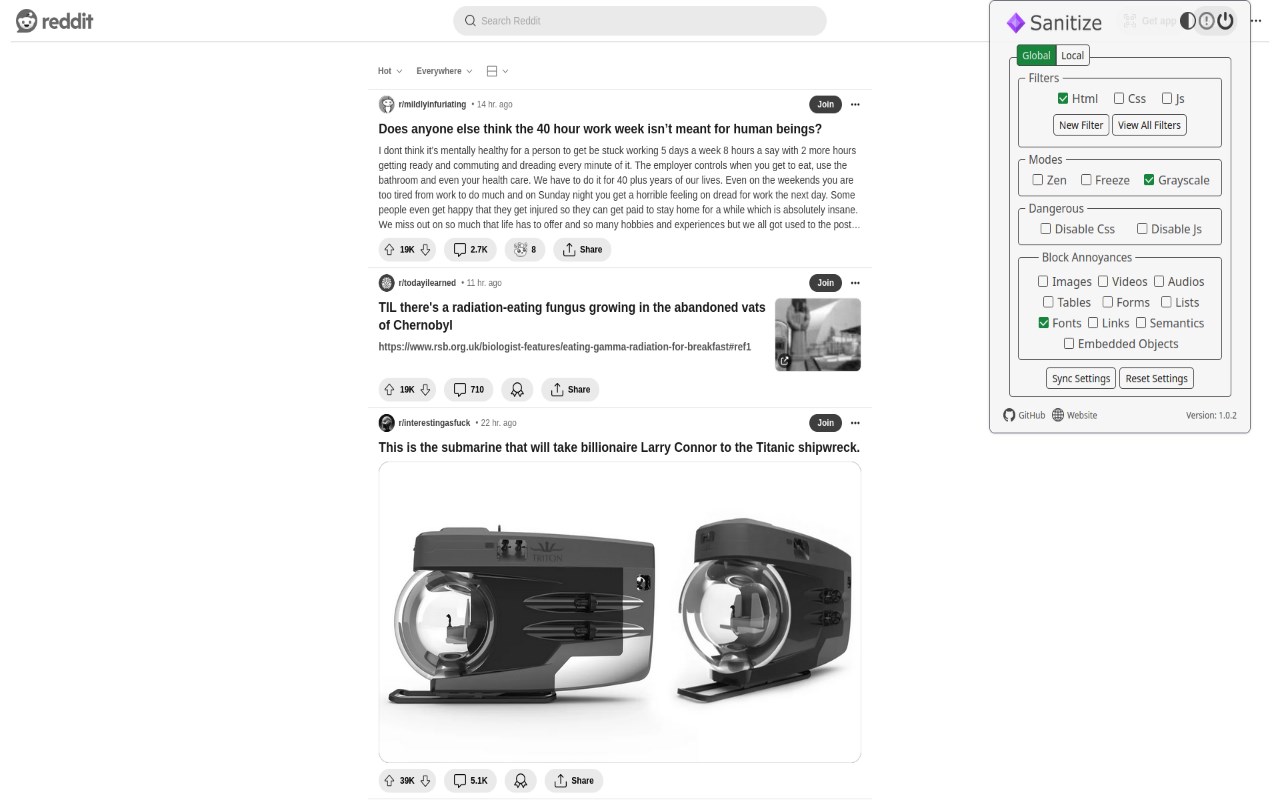Click the purple Sanitize diamond logo

[x=1015, y=22]
